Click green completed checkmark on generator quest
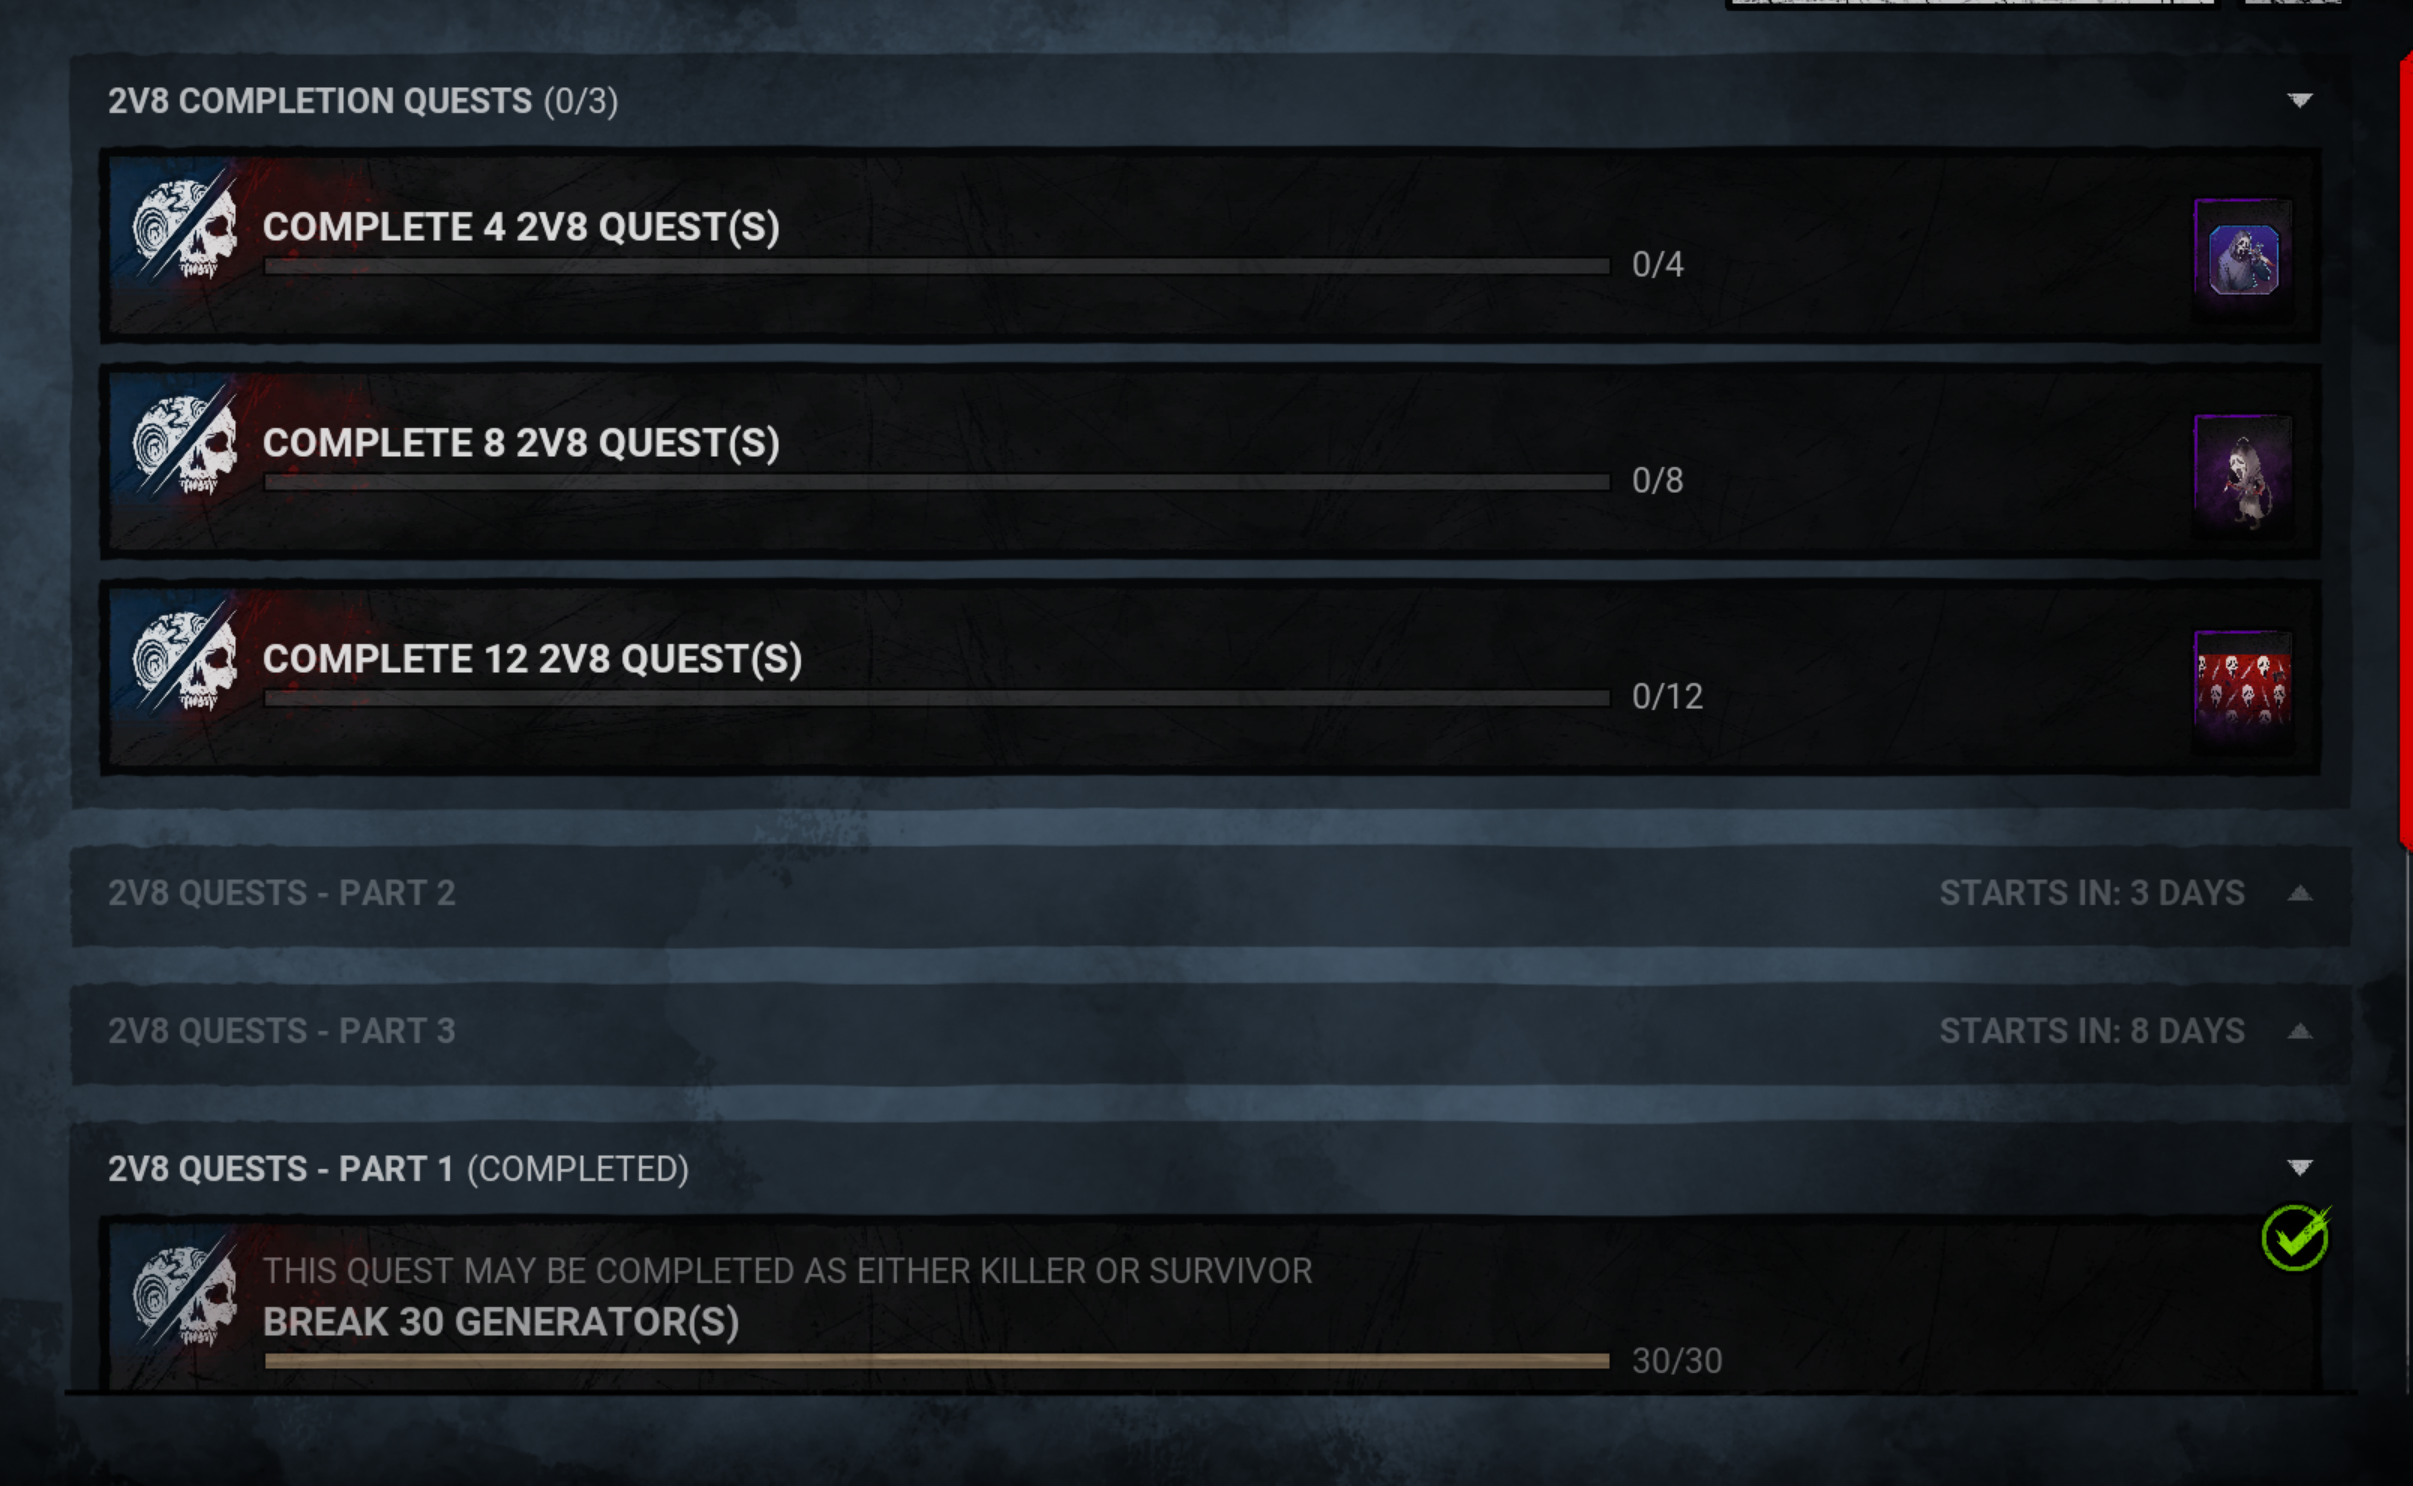The height and width of the screenshot is (1486, 2413). pos(2296,1237)
